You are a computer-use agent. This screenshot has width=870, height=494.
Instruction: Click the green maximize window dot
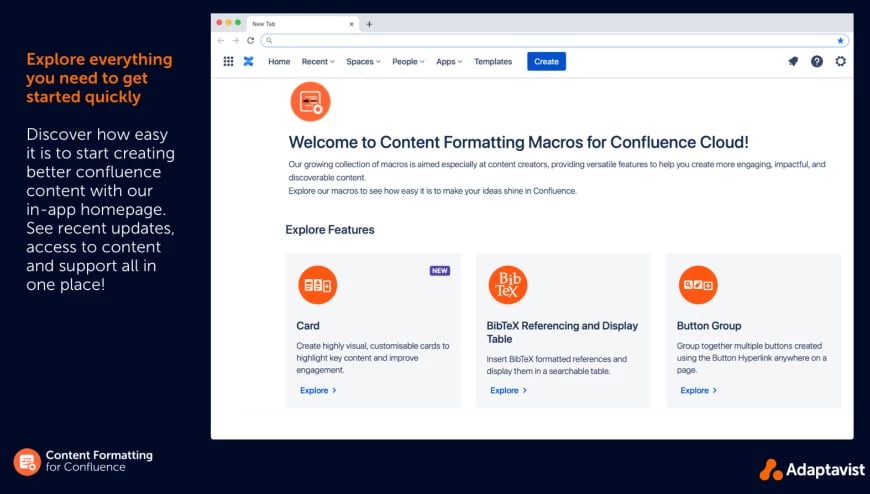click(238, 23)
